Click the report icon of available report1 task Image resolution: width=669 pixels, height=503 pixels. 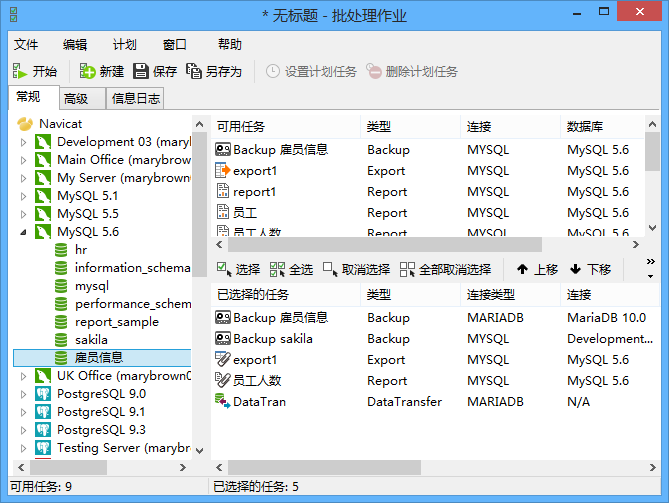[223, 191]
